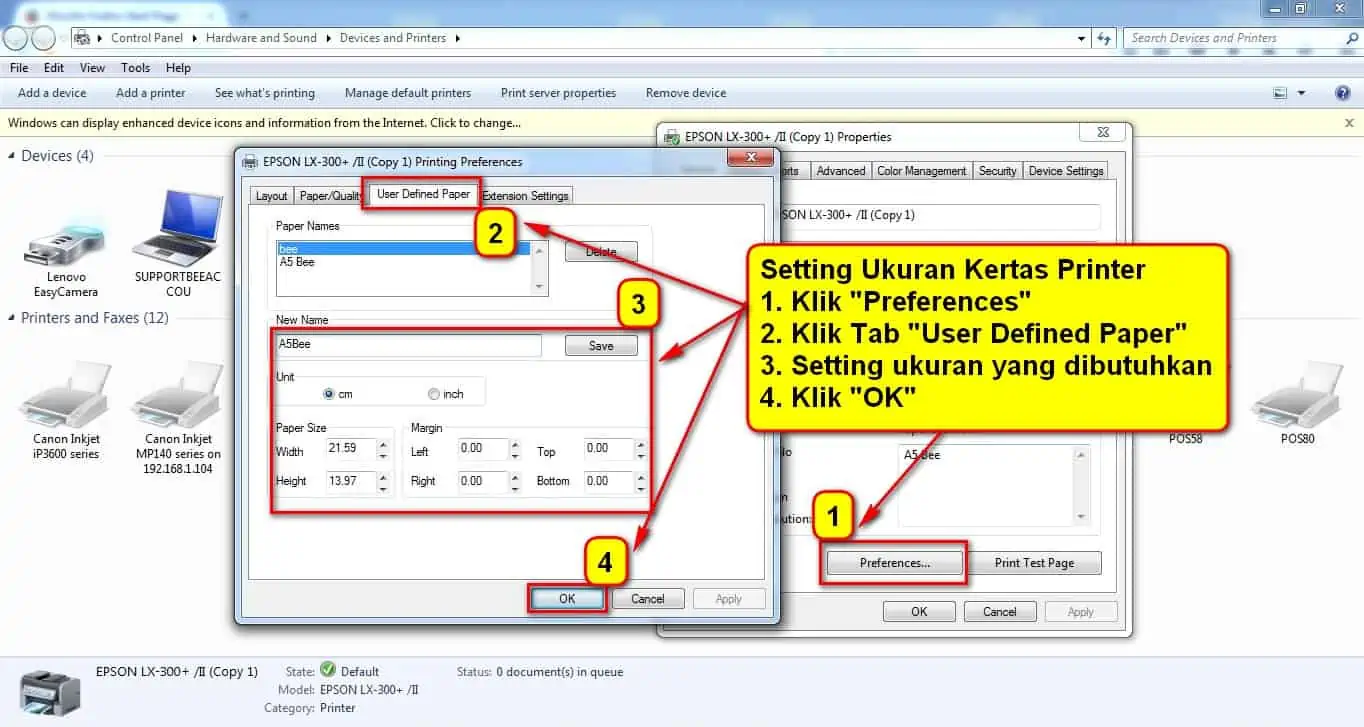Select the POS58 printer icon
Image resolution: width=1364 pixels, height=727 pixels.
click(1185, 438)
